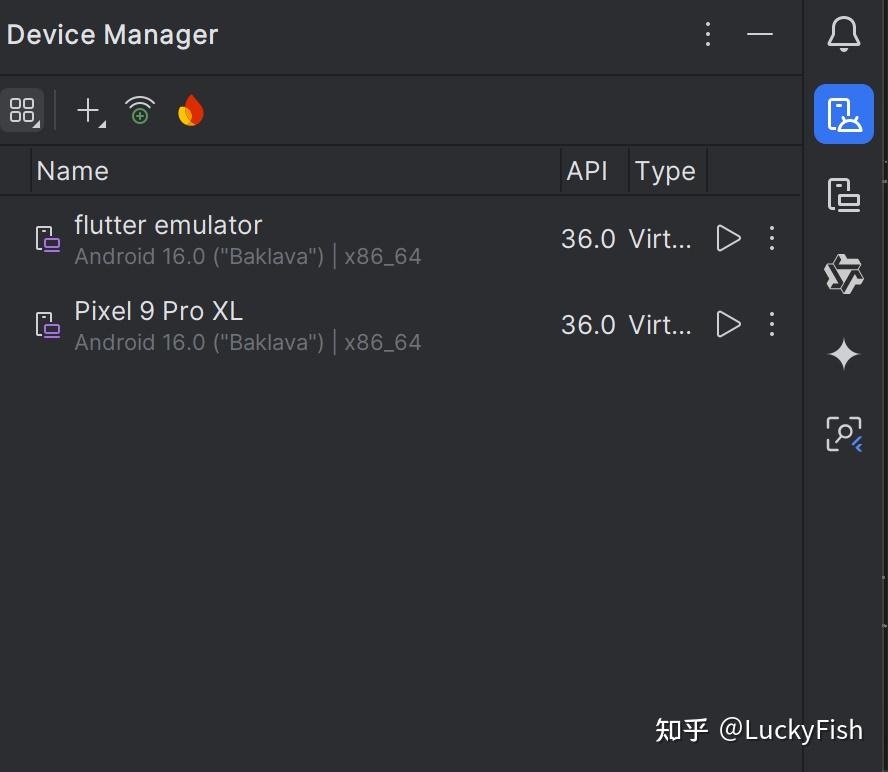The height and width of the screenshot is (772, 888).
Task: Open the add device plus dropdown
Action: click(90, 111)
